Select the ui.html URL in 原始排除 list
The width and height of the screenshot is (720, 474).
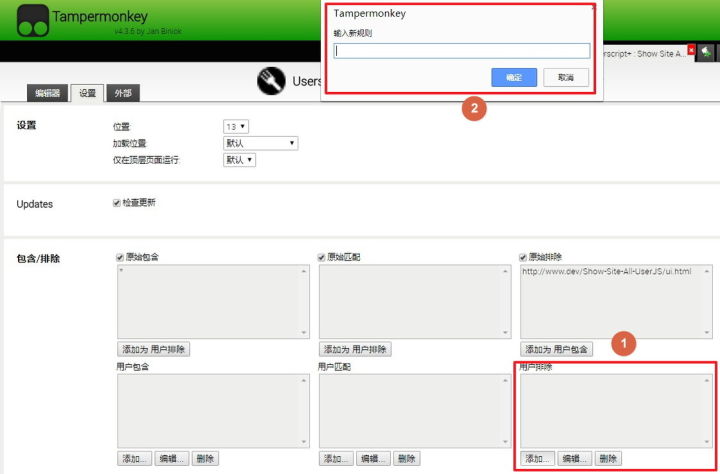(x=607, y=271)
